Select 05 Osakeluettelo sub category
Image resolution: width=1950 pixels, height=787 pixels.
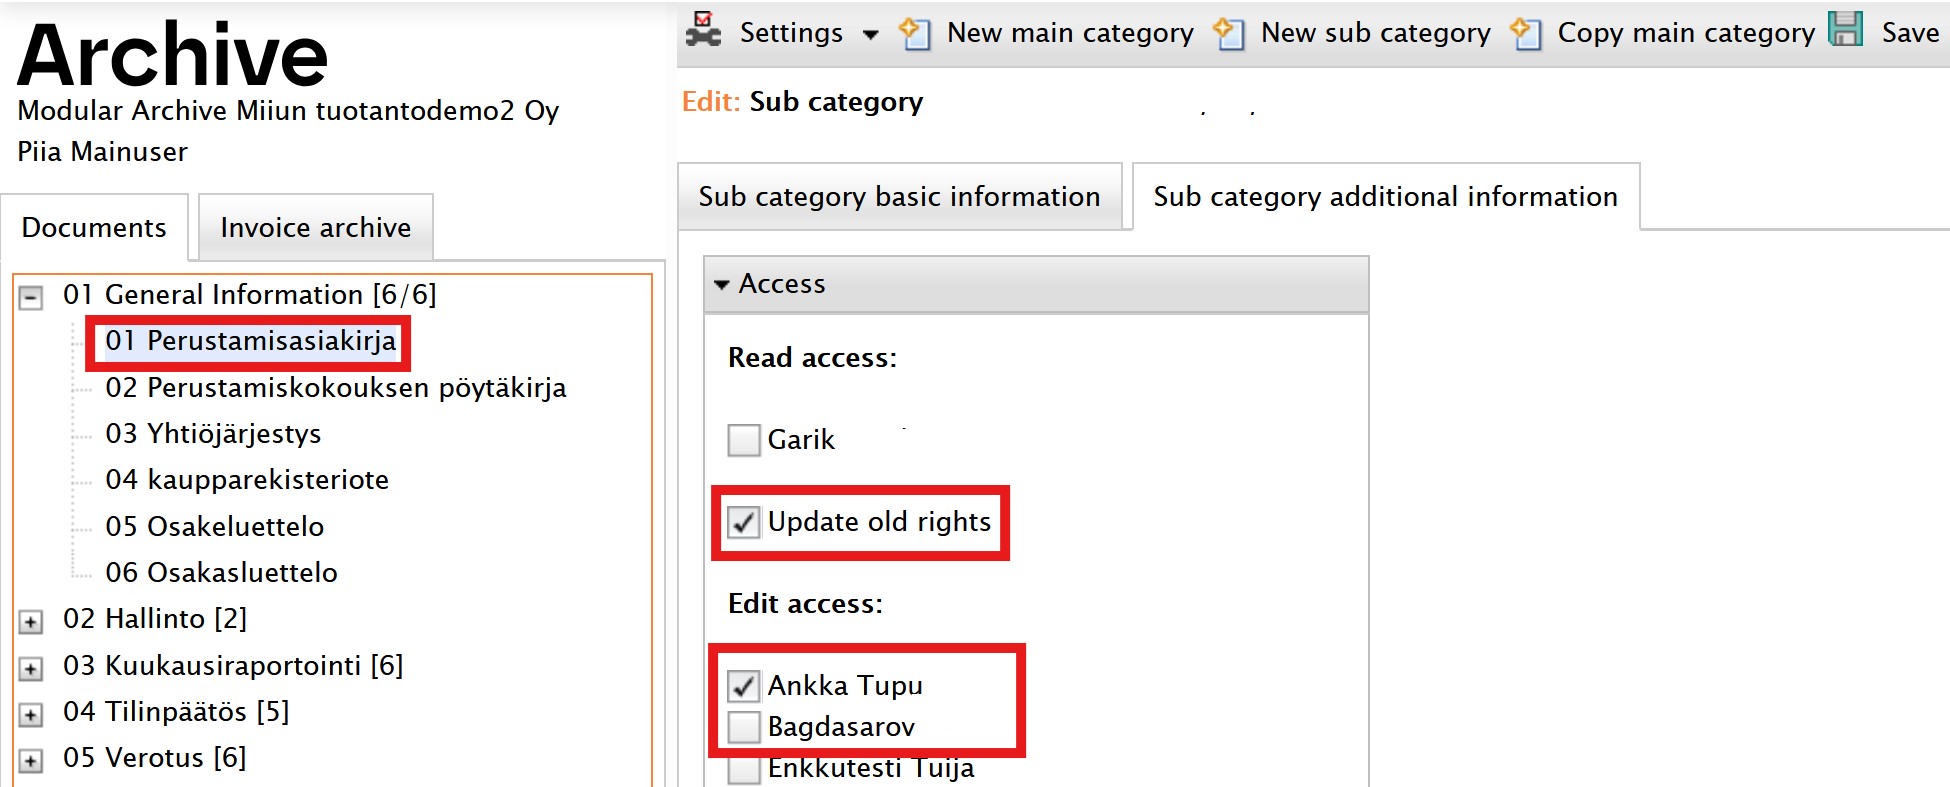click(x=214, y=526)
